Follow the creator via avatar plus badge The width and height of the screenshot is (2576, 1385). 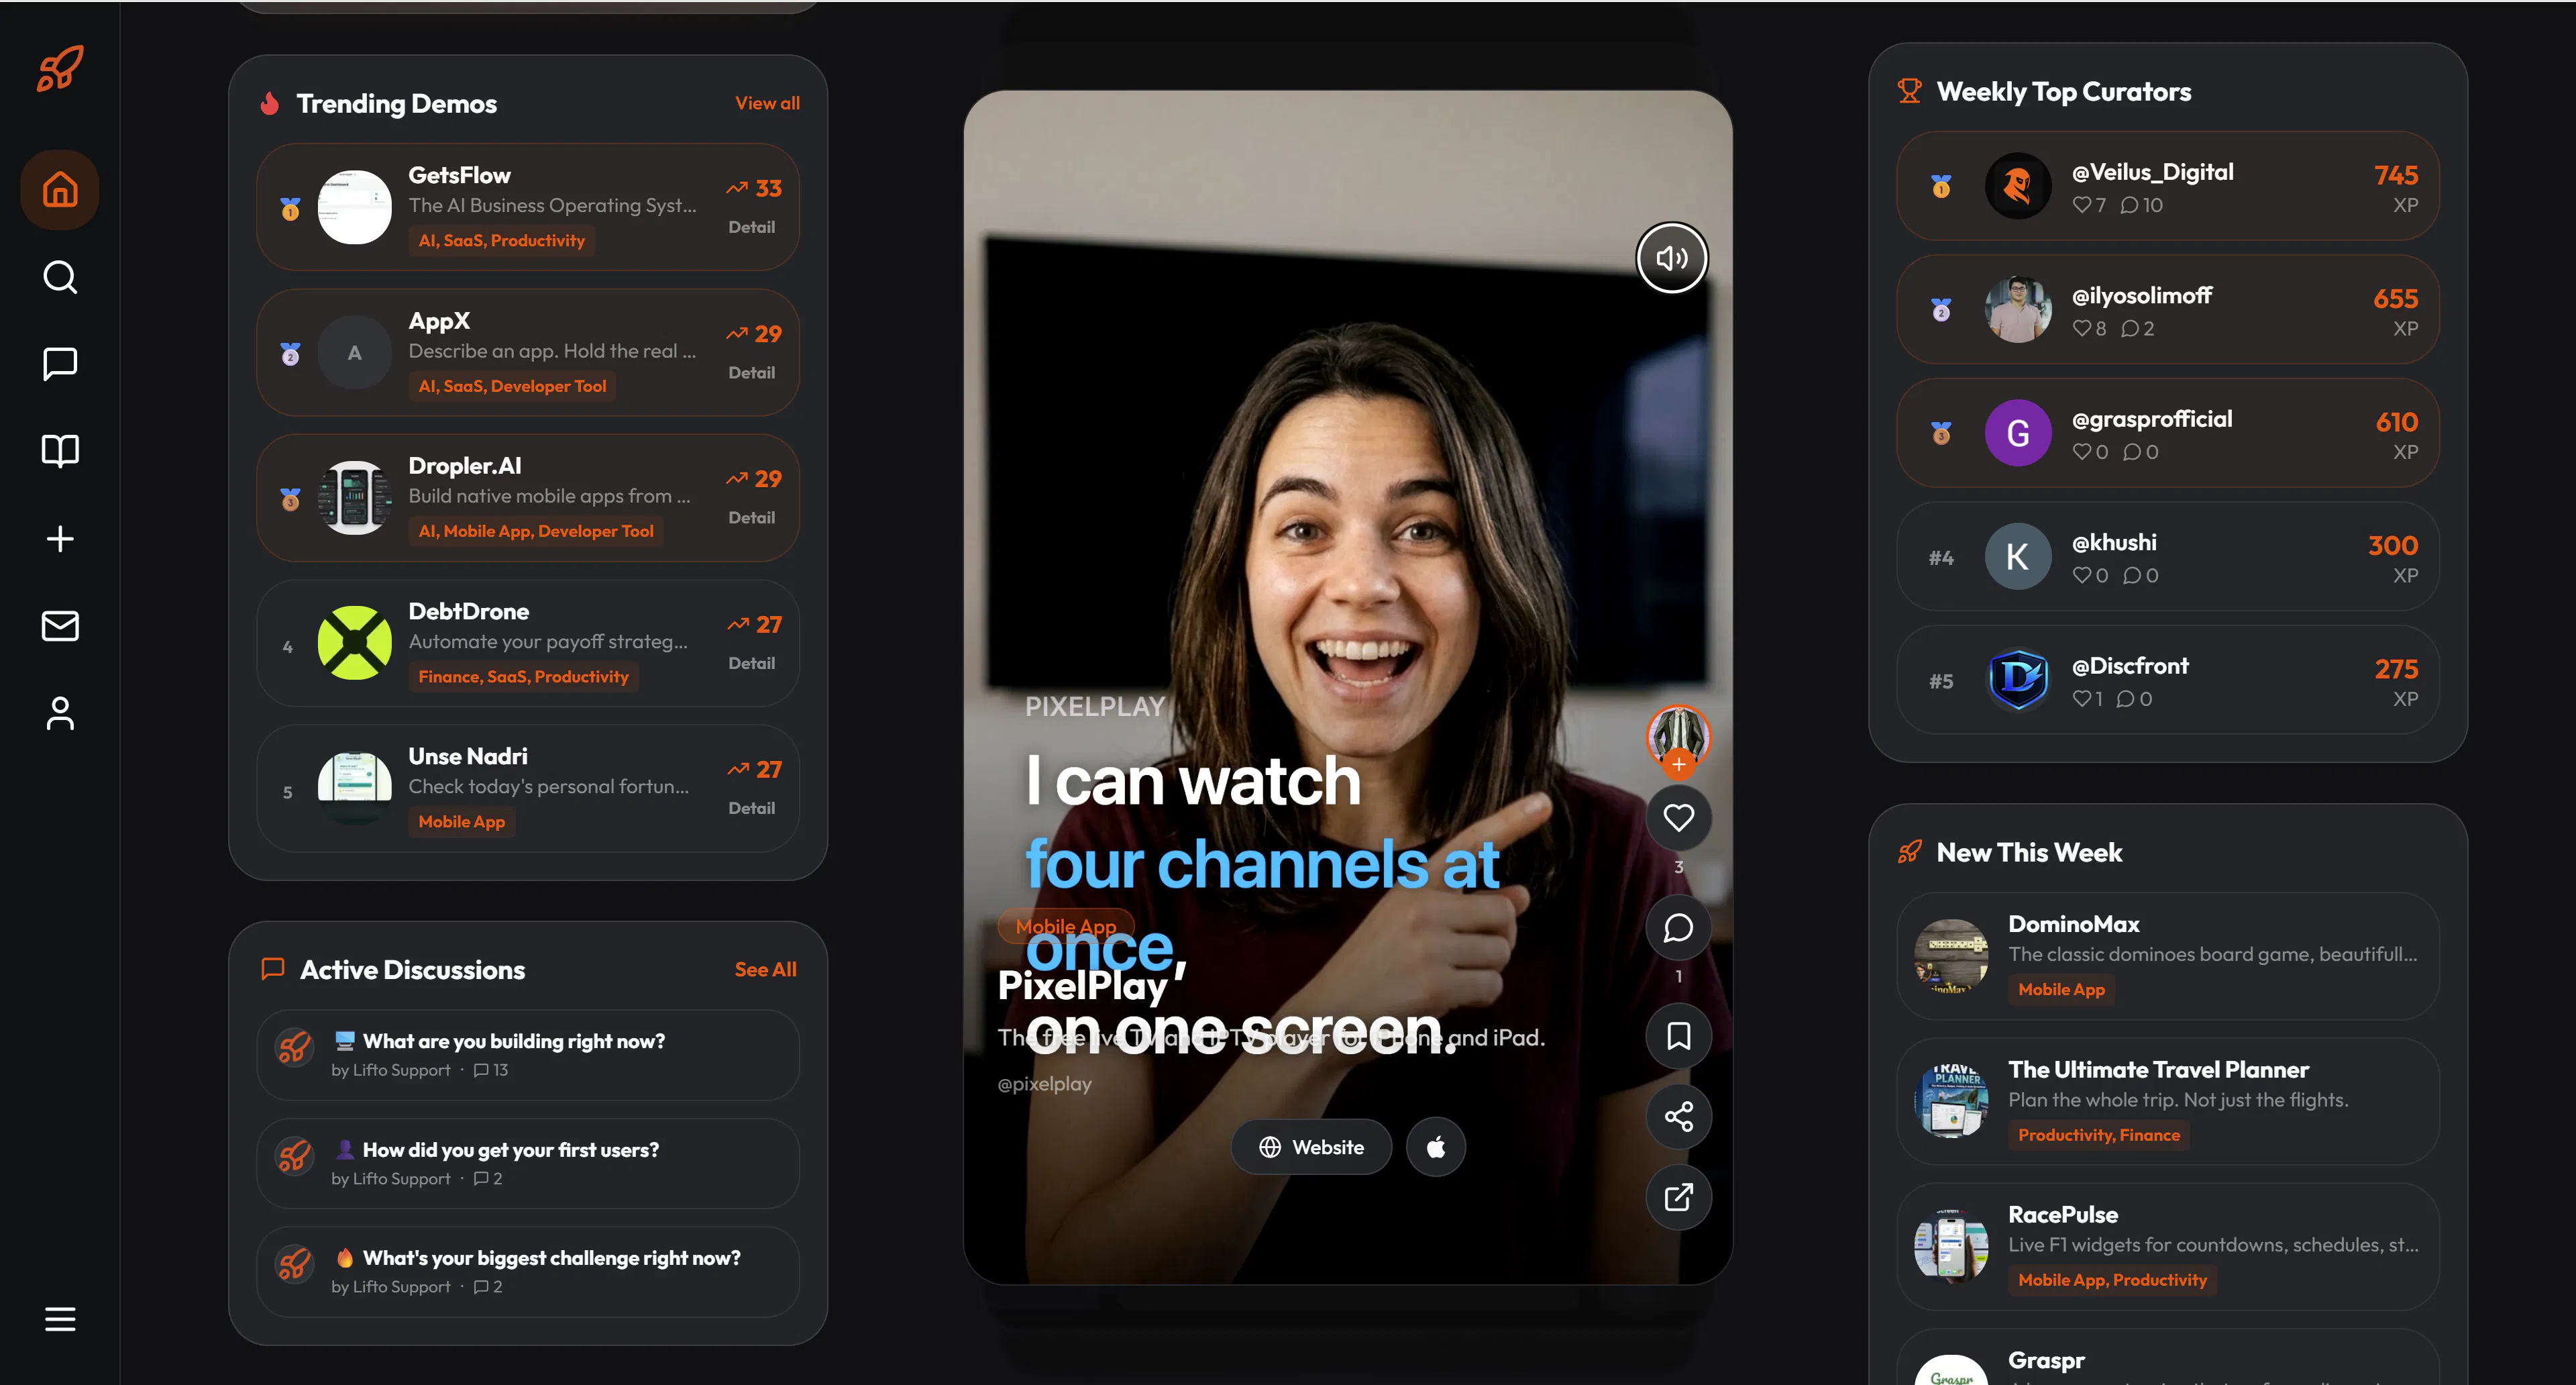(x=1679, y=765)
